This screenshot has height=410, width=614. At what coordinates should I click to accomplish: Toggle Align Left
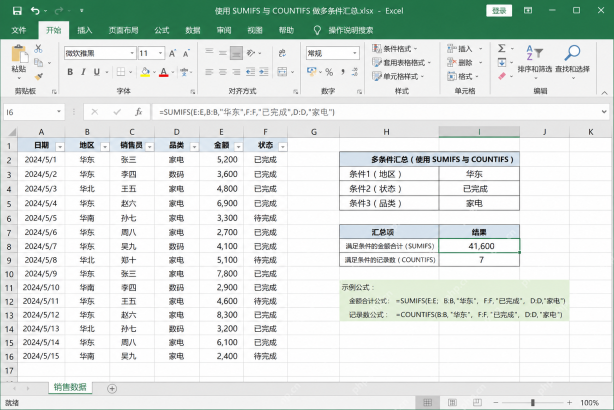click(209, 72)
